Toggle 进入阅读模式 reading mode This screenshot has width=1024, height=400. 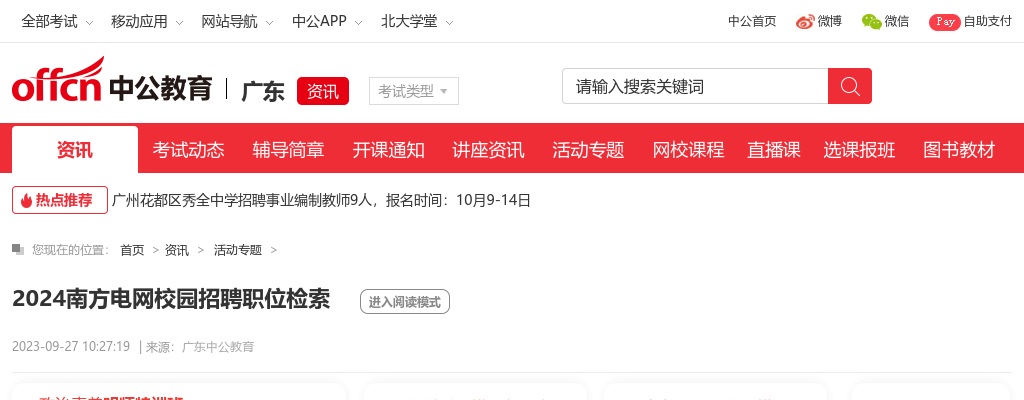[x=405, y=301]
